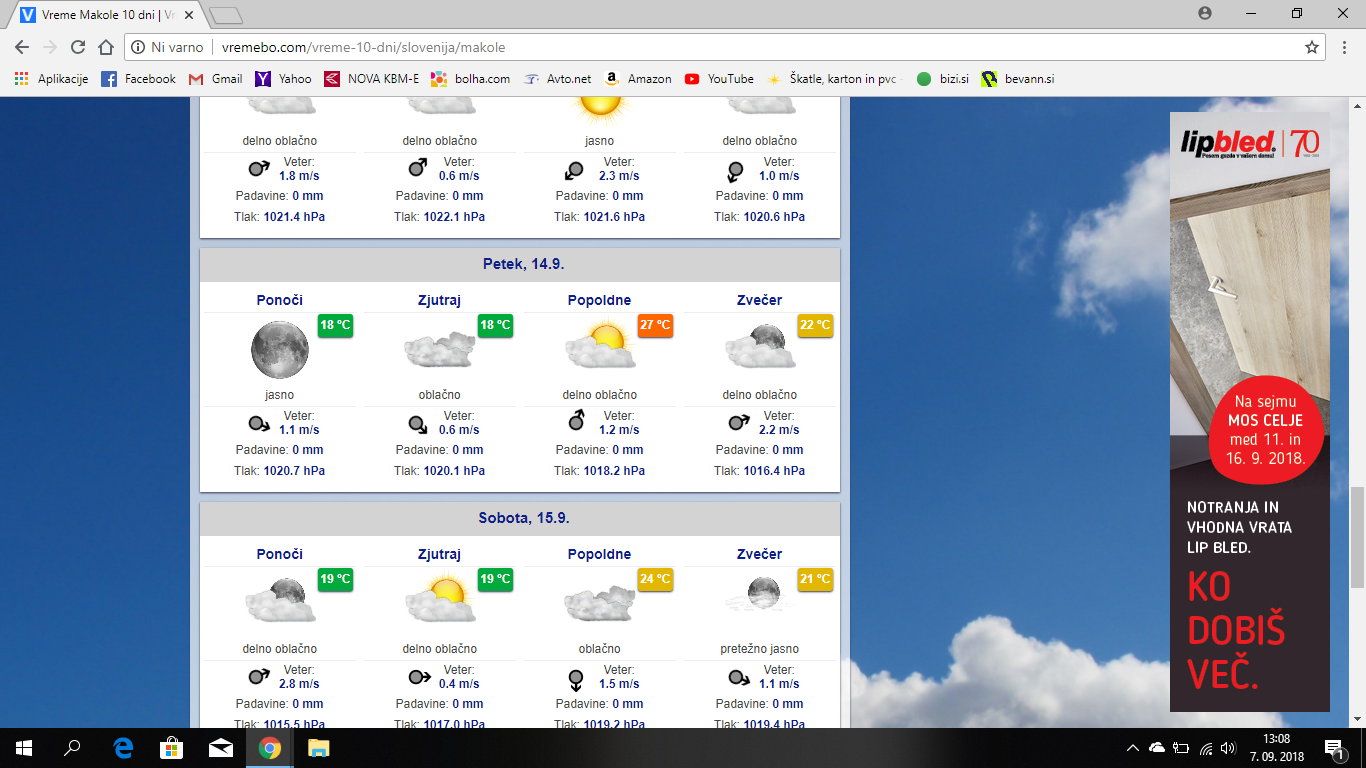Open the Wi-Fi network tray icon
The image size is (1366, 768).
click(x=1205, y=748)
